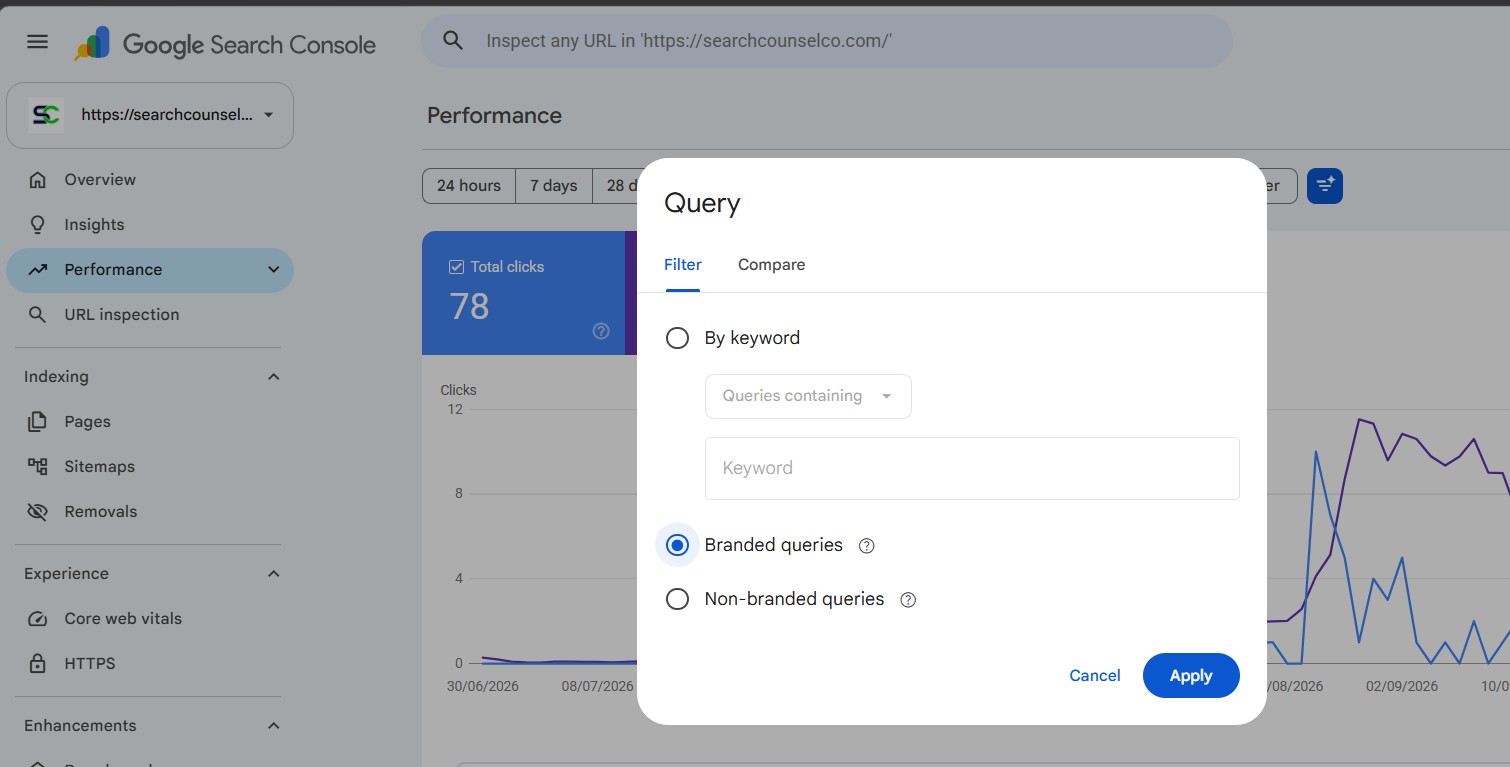
Task: Click the blue add filter icon button
Action: pyautogui.click(x=1325, y=186)
